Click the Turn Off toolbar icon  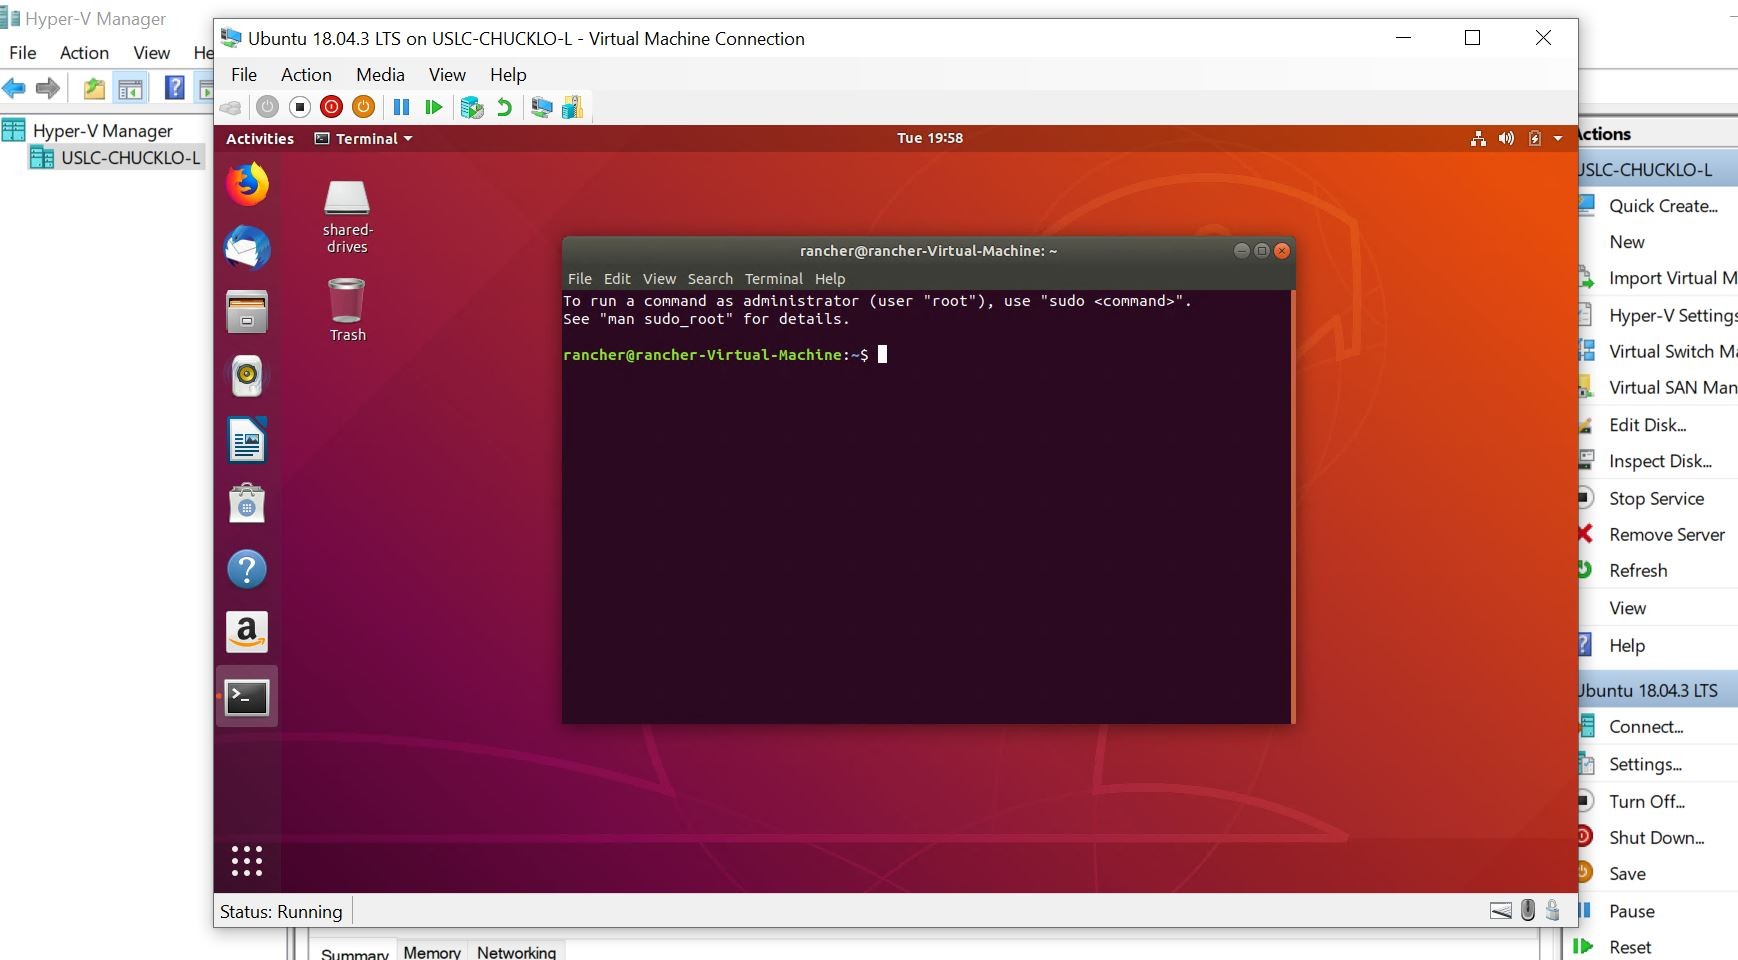point(299,107)
